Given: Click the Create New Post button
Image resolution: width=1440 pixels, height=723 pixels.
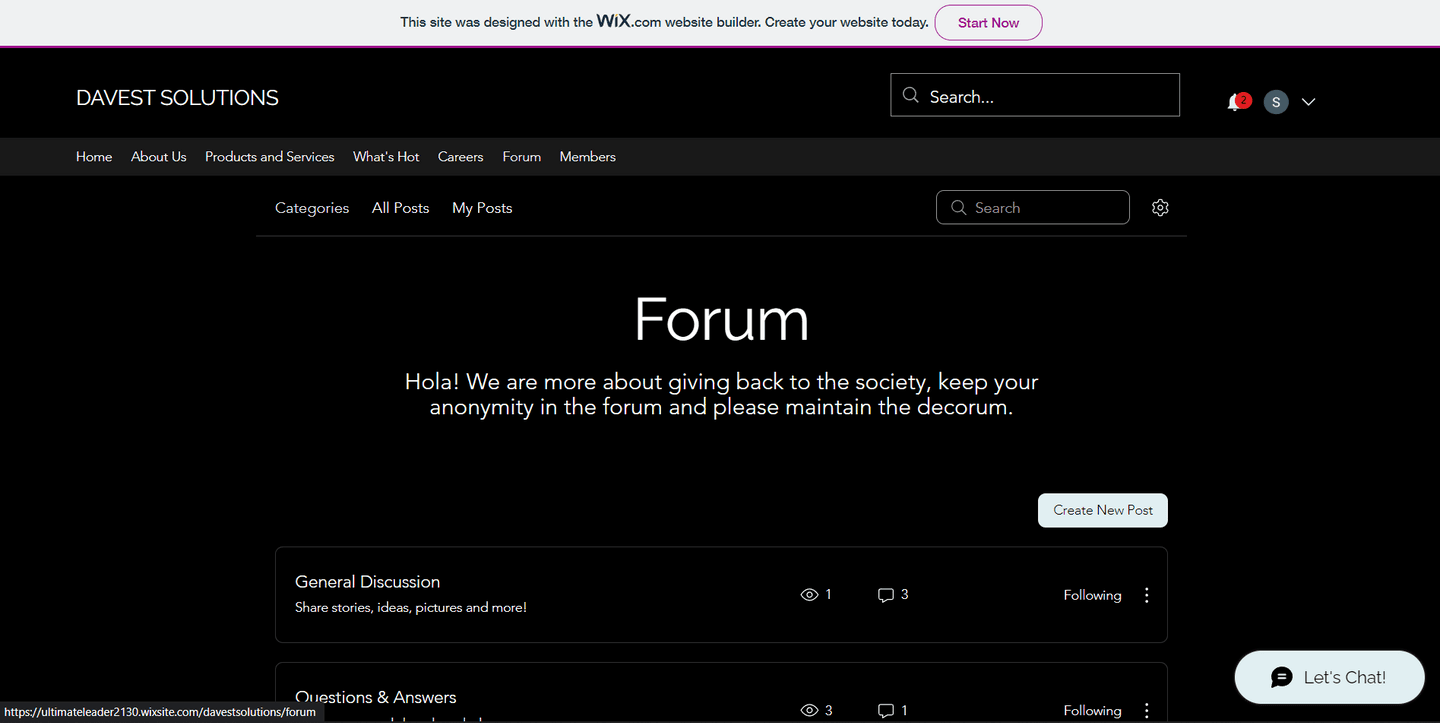Looking at the screenshot, I should click(1103, 510).
